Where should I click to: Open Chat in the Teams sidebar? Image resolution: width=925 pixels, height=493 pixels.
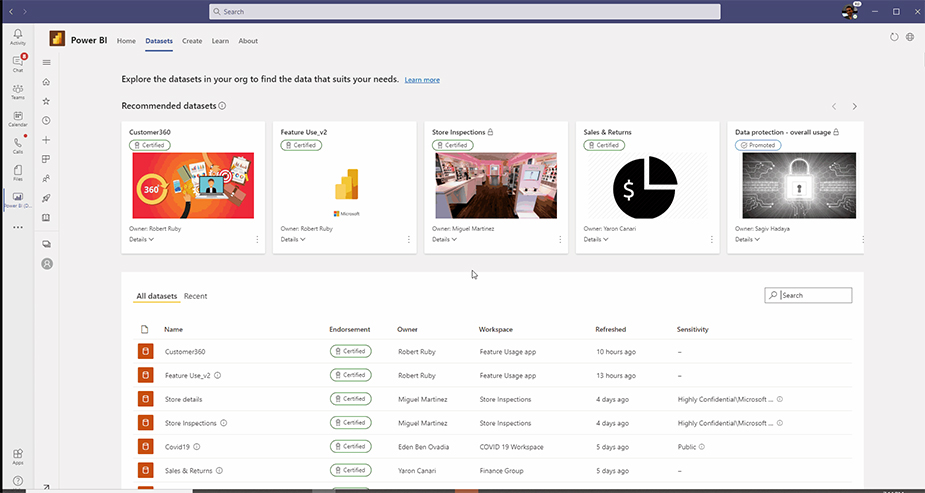click(18, 64)
